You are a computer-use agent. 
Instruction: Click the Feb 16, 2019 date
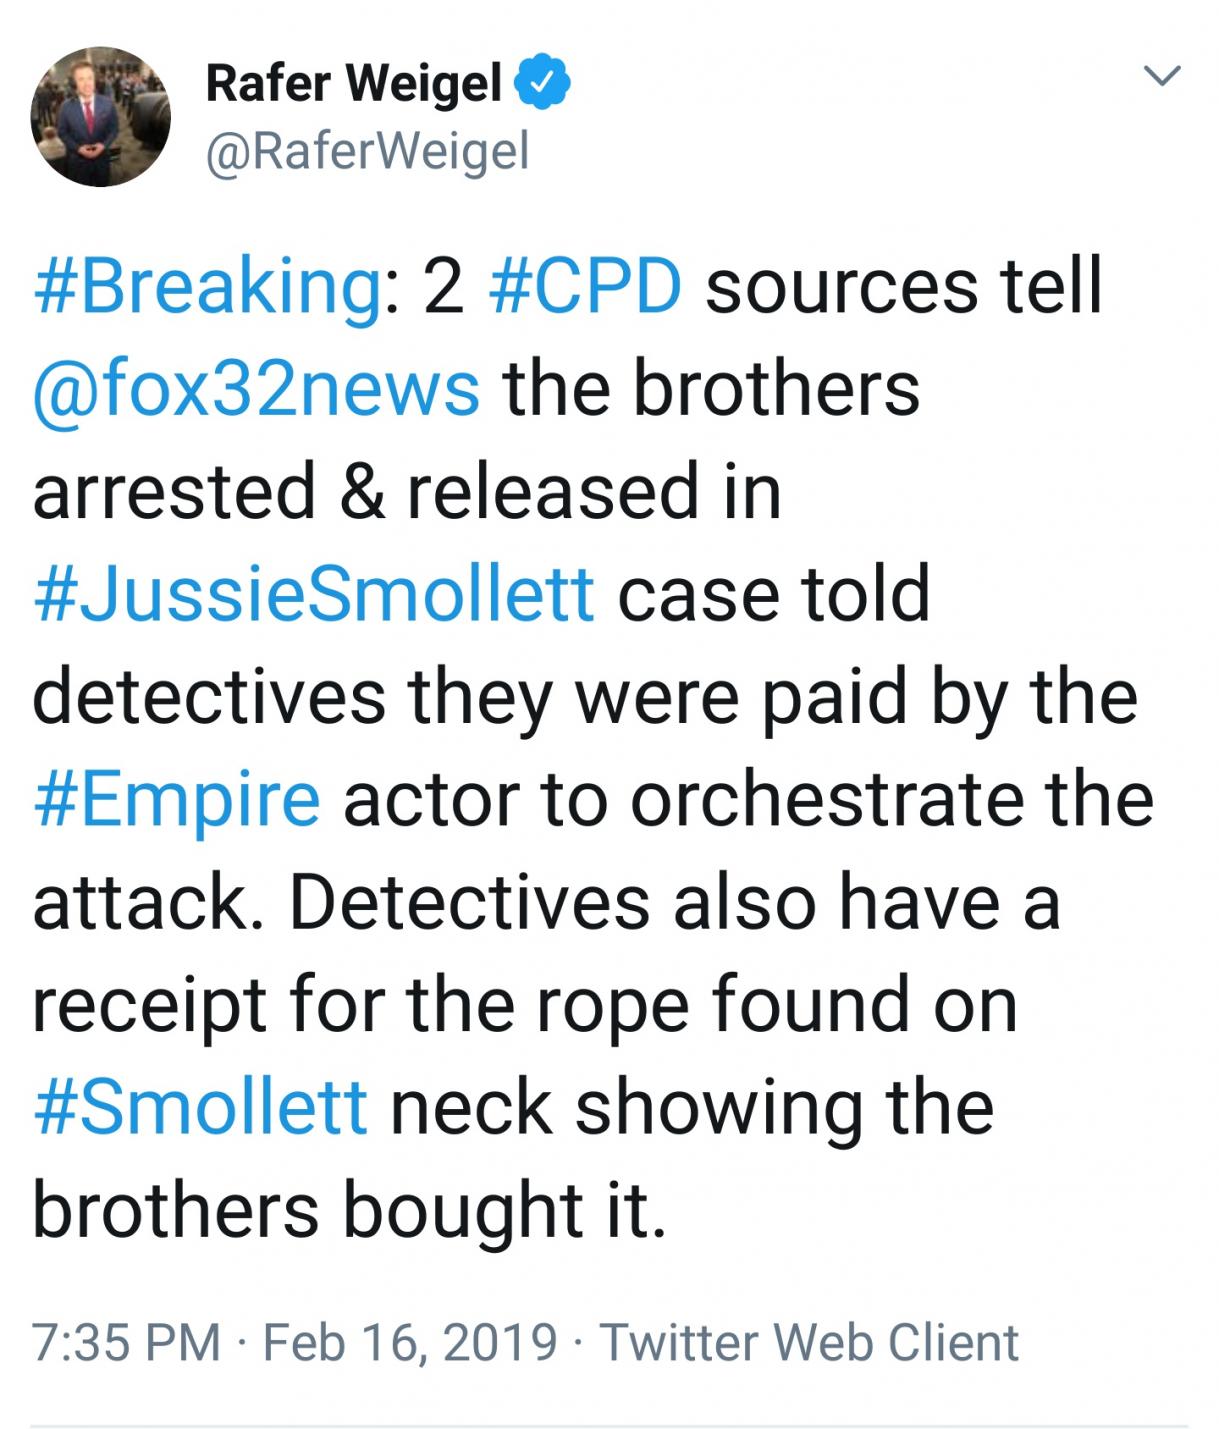pyautogui.click(x=410, y=1342)
